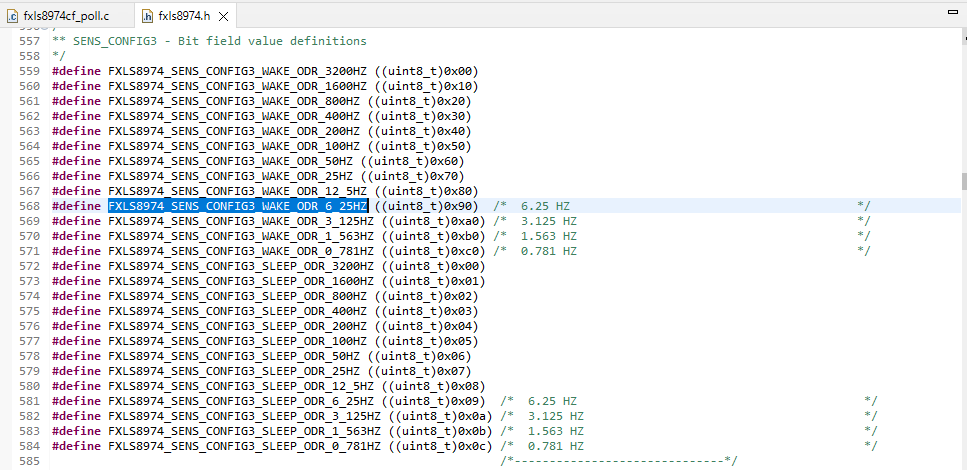
Task: Click the header file icon on fxls8974.h tab
Action: [147, 17]
